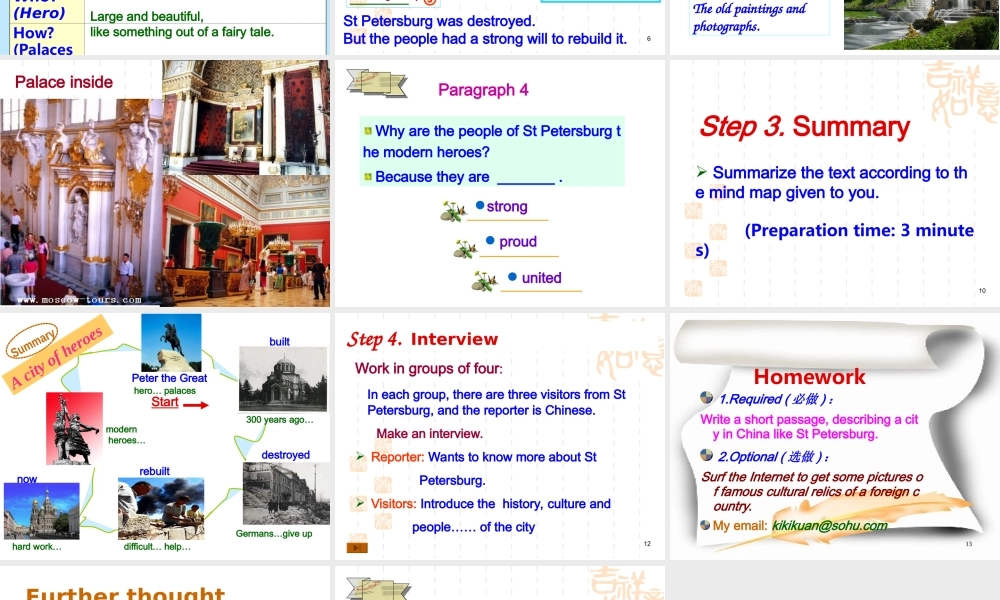Click the "Step 3. Summary" heading
1000x600 pixels.
tap(804, 126)
